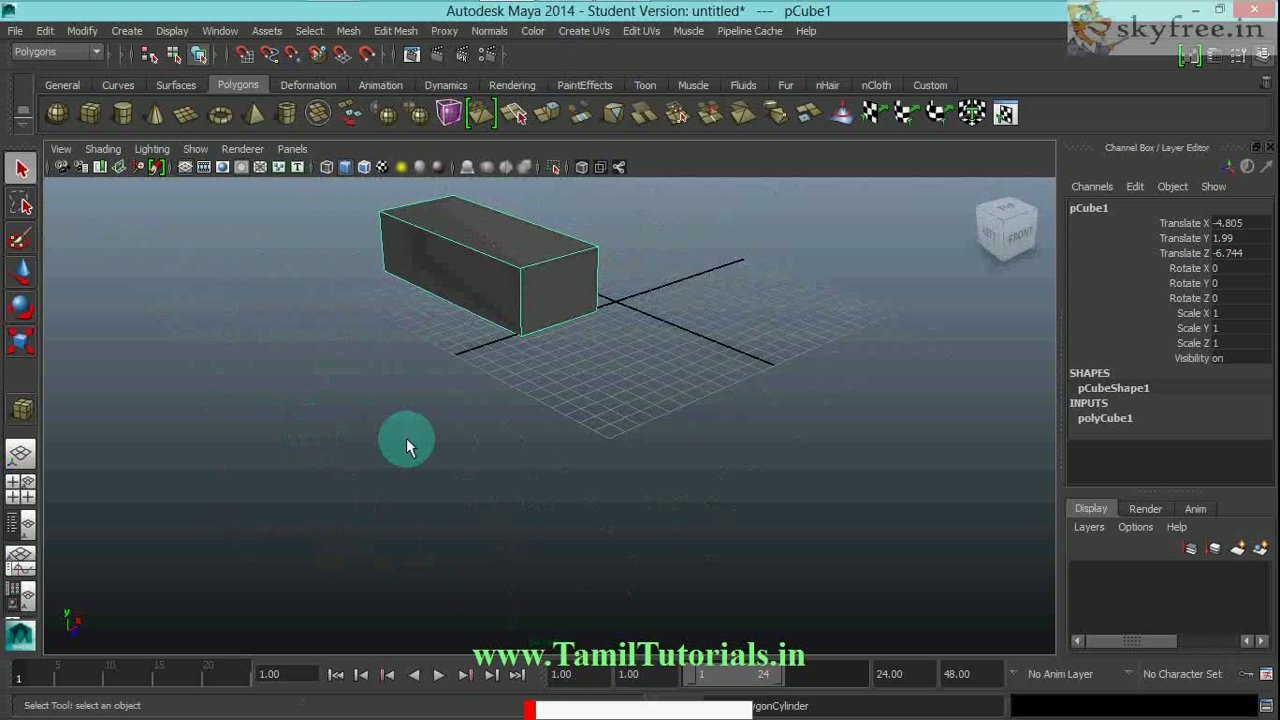
Task: Open the Channel Box Channels menu
Action: pyautogui.click(x=1092, y=187)
